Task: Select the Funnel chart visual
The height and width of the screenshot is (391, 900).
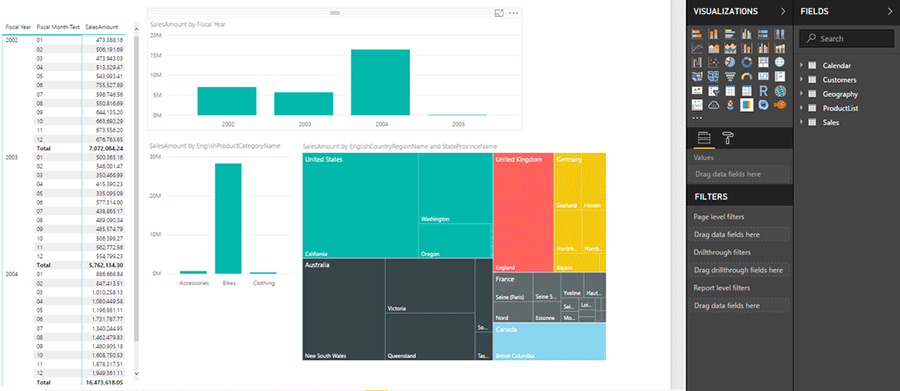Action: pos(730,76)
